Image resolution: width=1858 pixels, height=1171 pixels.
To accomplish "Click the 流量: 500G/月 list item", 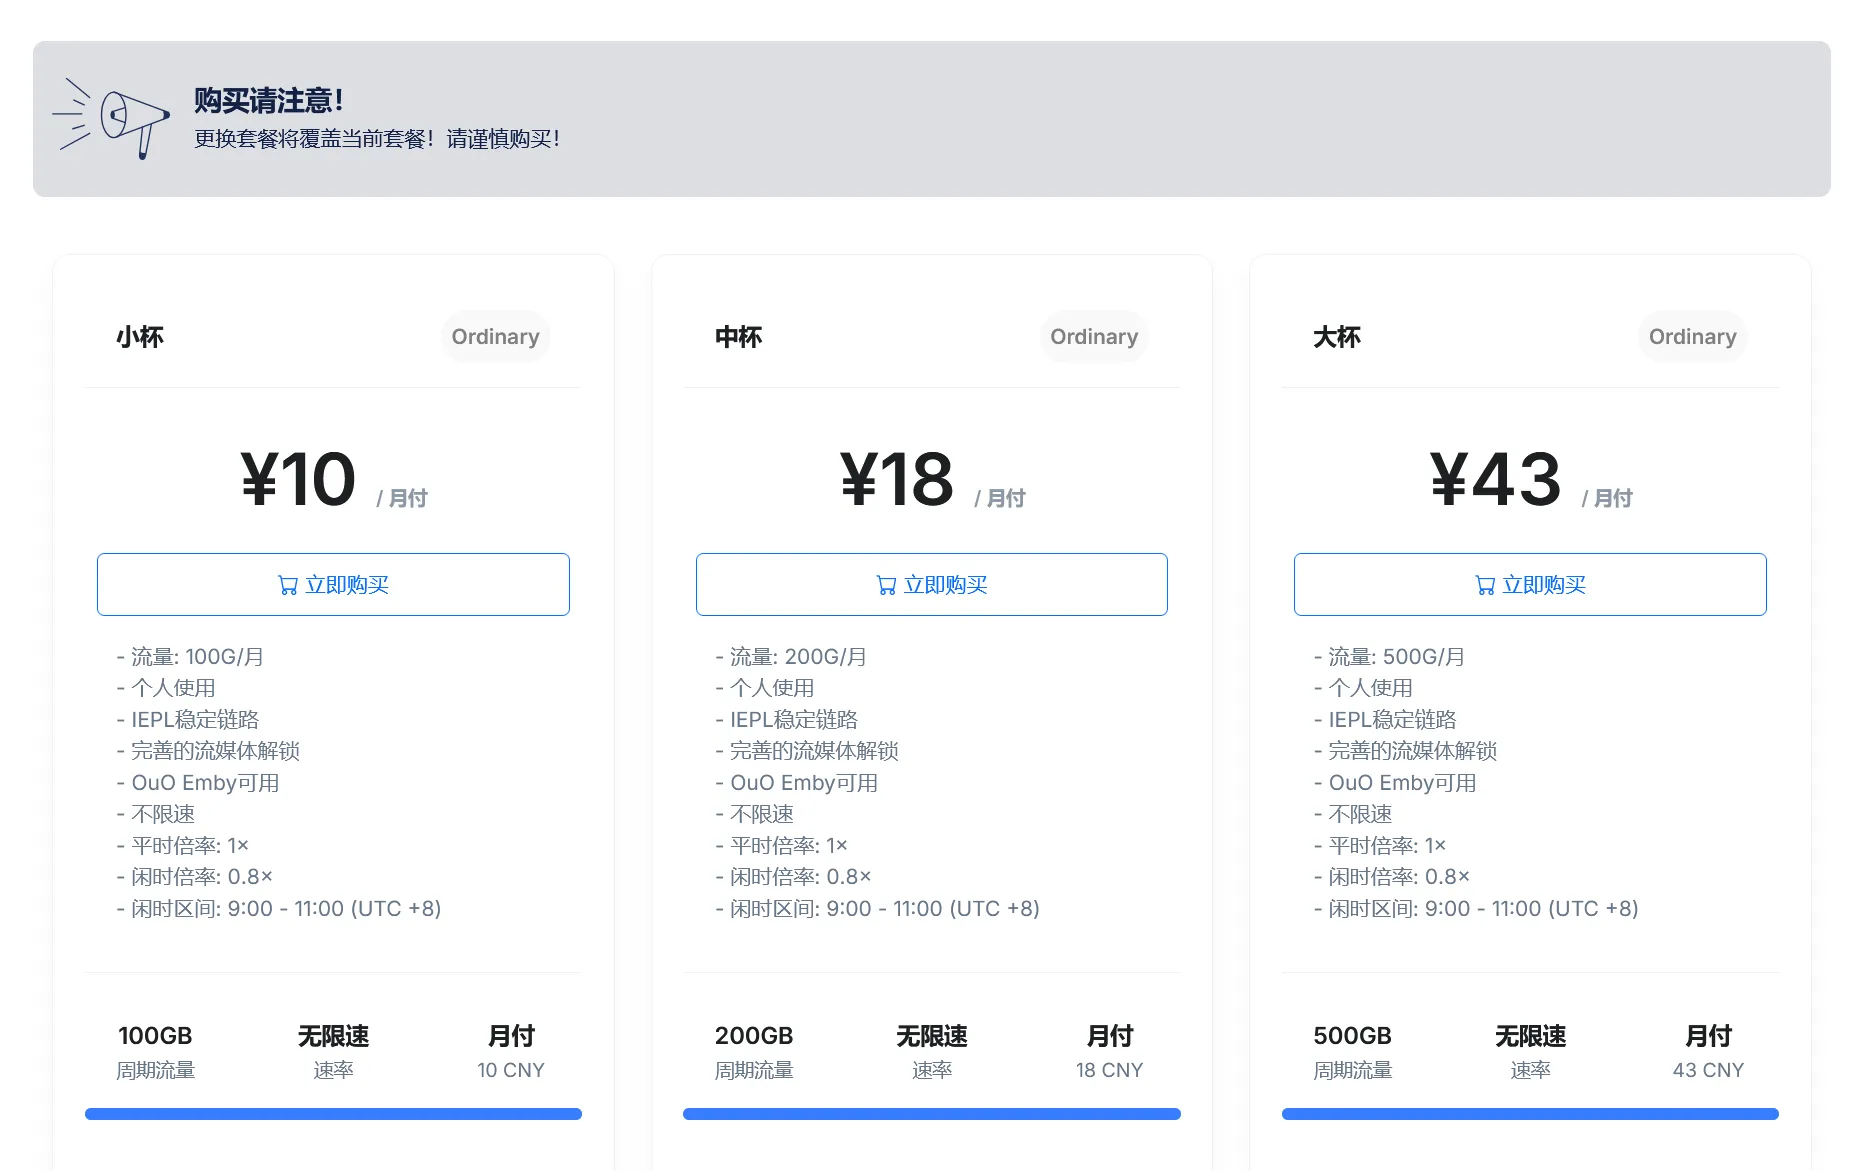I will coord(1388,656).
